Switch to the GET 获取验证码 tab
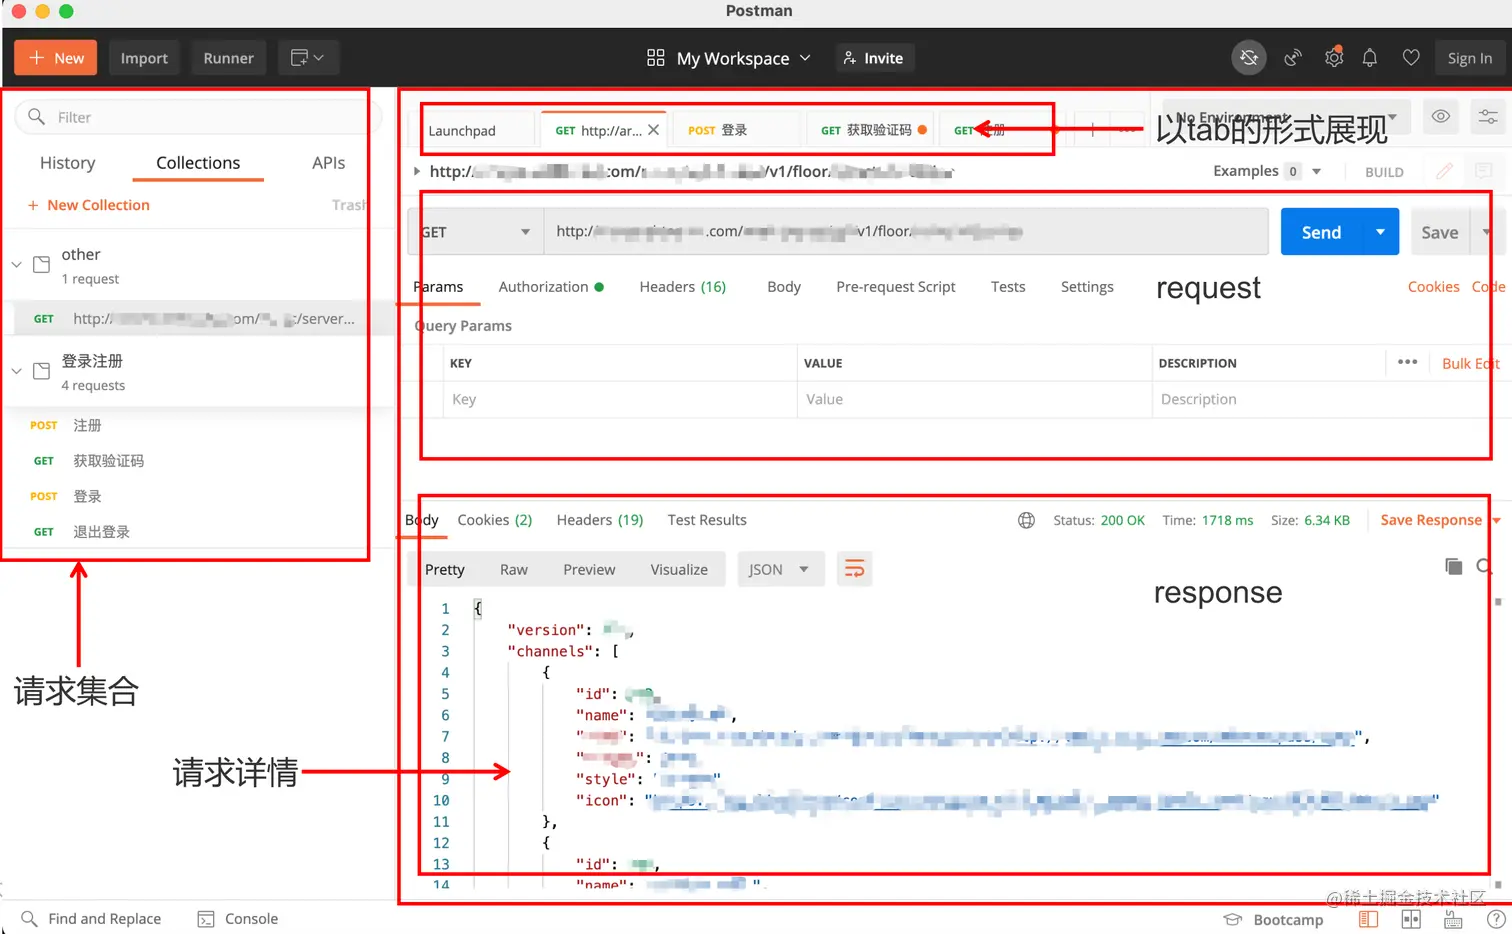1512x934 pixels. 872,131
